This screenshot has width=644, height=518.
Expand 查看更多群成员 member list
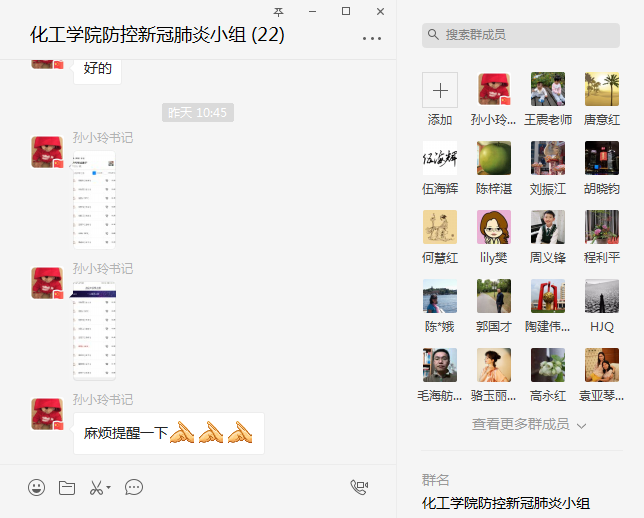pyautogui.click(x=529, y=425)
